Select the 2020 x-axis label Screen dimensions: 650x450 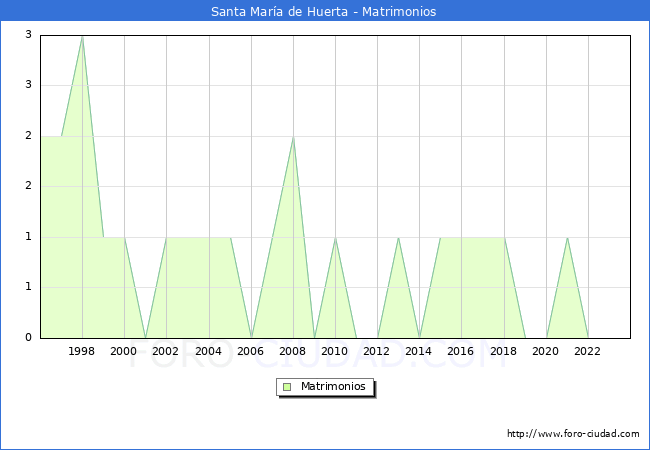(x=546, y=351)
